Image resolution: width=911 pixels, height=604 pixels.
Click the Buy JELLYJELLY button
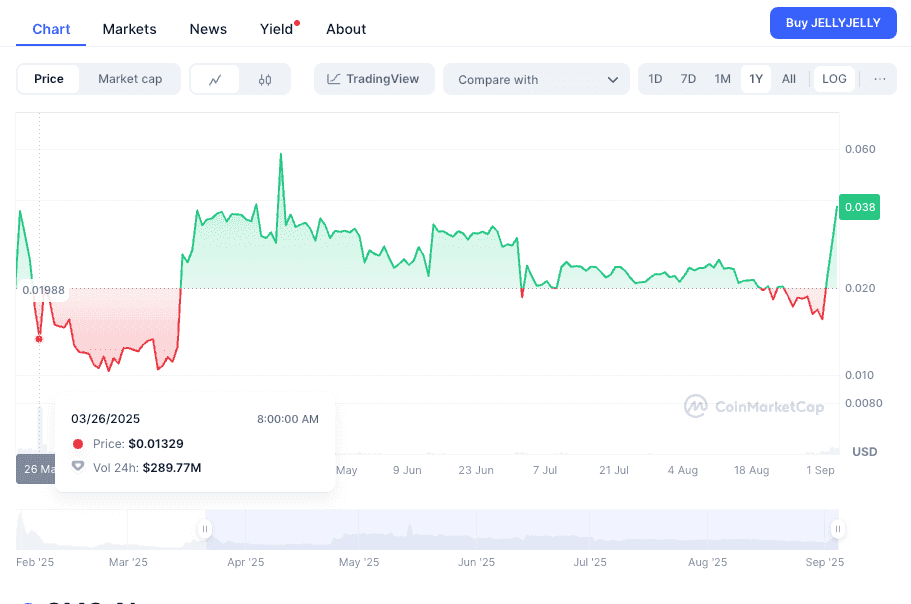(x=833, y=23)
